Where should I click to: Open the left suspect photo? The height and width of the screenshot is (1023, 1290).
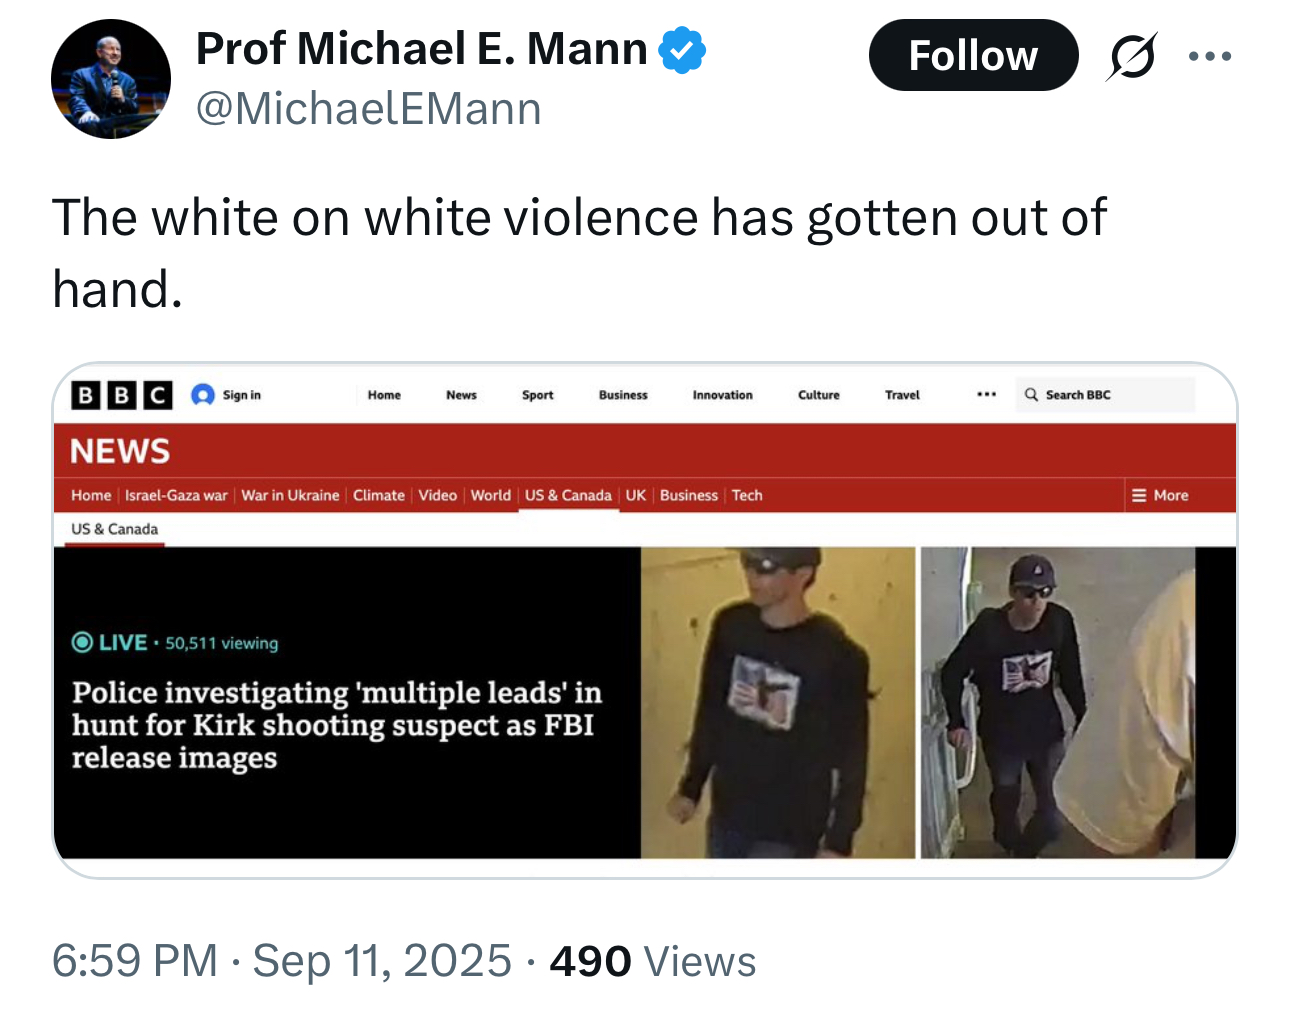coord(778,702)
